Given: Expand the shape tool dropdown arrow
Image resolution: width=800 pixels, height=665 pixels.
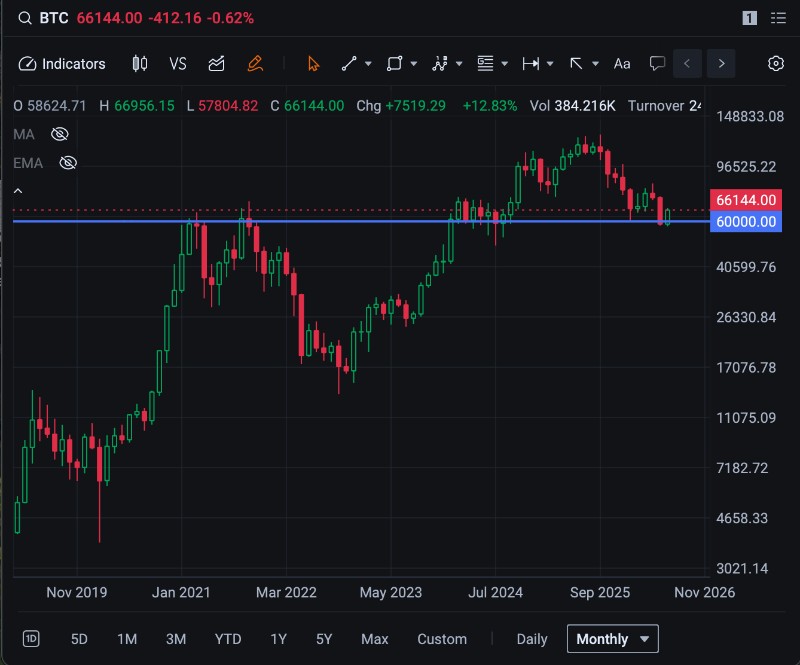Looking at the screenshot, I should (413, 64).
